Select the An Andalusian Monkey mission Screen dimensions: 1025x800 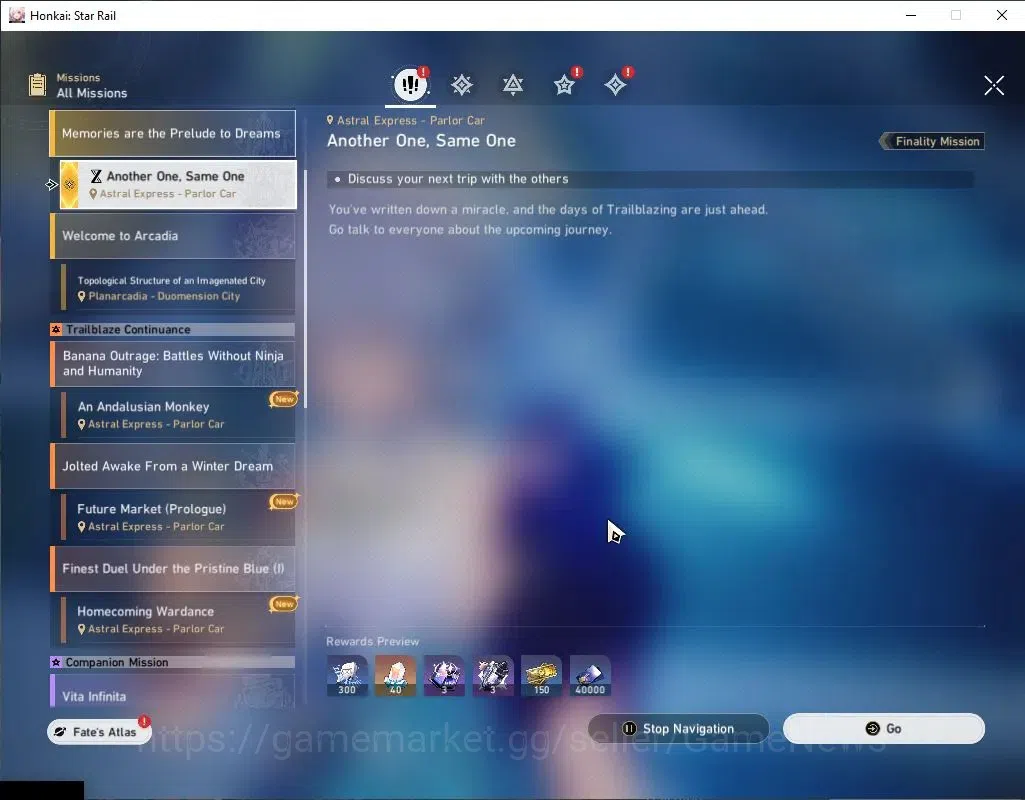178,414
